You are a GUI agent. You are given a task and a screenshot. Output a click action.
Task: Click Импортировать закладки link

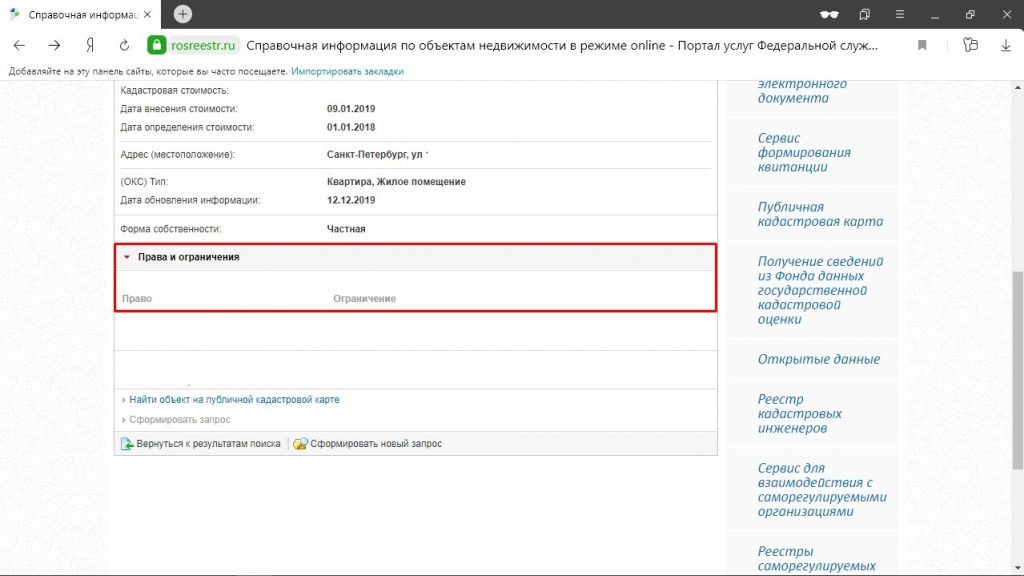point(347,71)
